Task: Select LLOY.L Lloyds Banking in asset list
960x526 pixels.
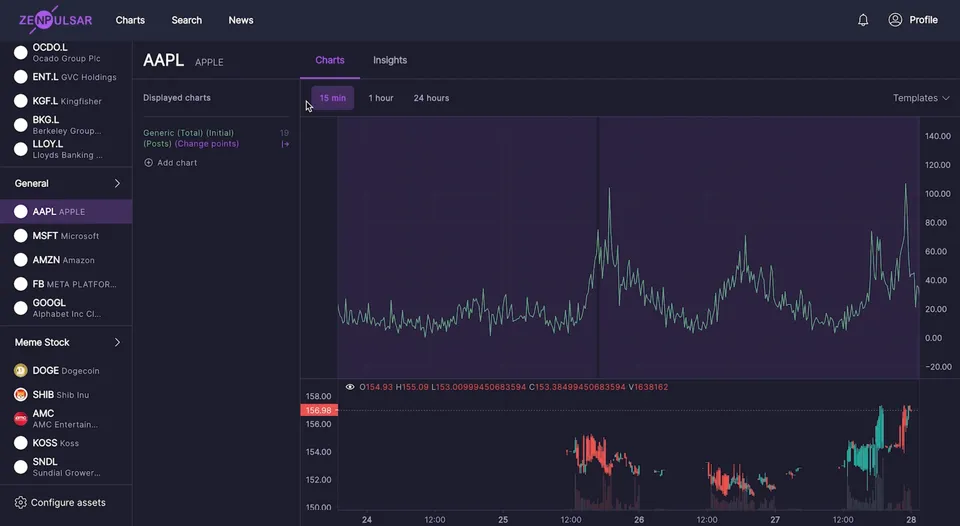Action: click(66, 149)
